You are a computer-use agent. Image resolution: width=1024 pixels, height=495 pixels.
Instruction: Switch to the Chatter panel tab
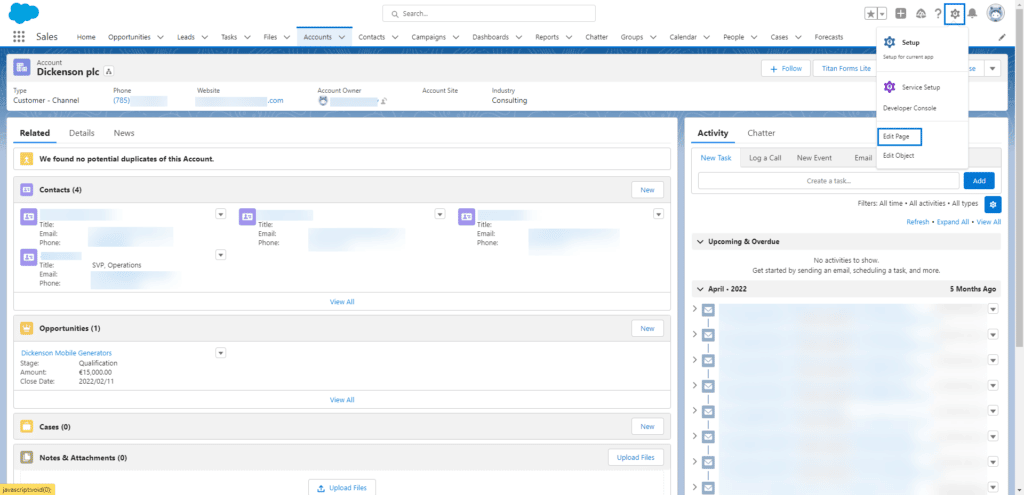[761, 133]
